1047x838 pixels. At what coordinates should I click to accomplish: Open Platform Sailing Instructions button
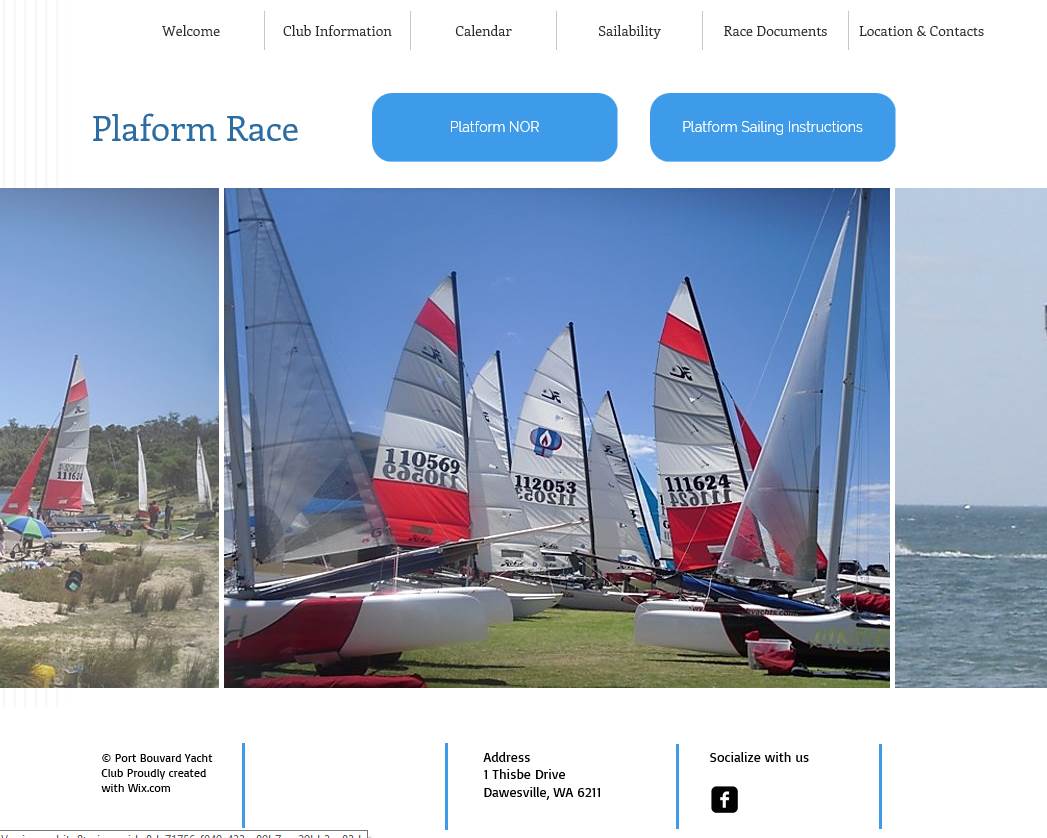(x=773, y=127)
